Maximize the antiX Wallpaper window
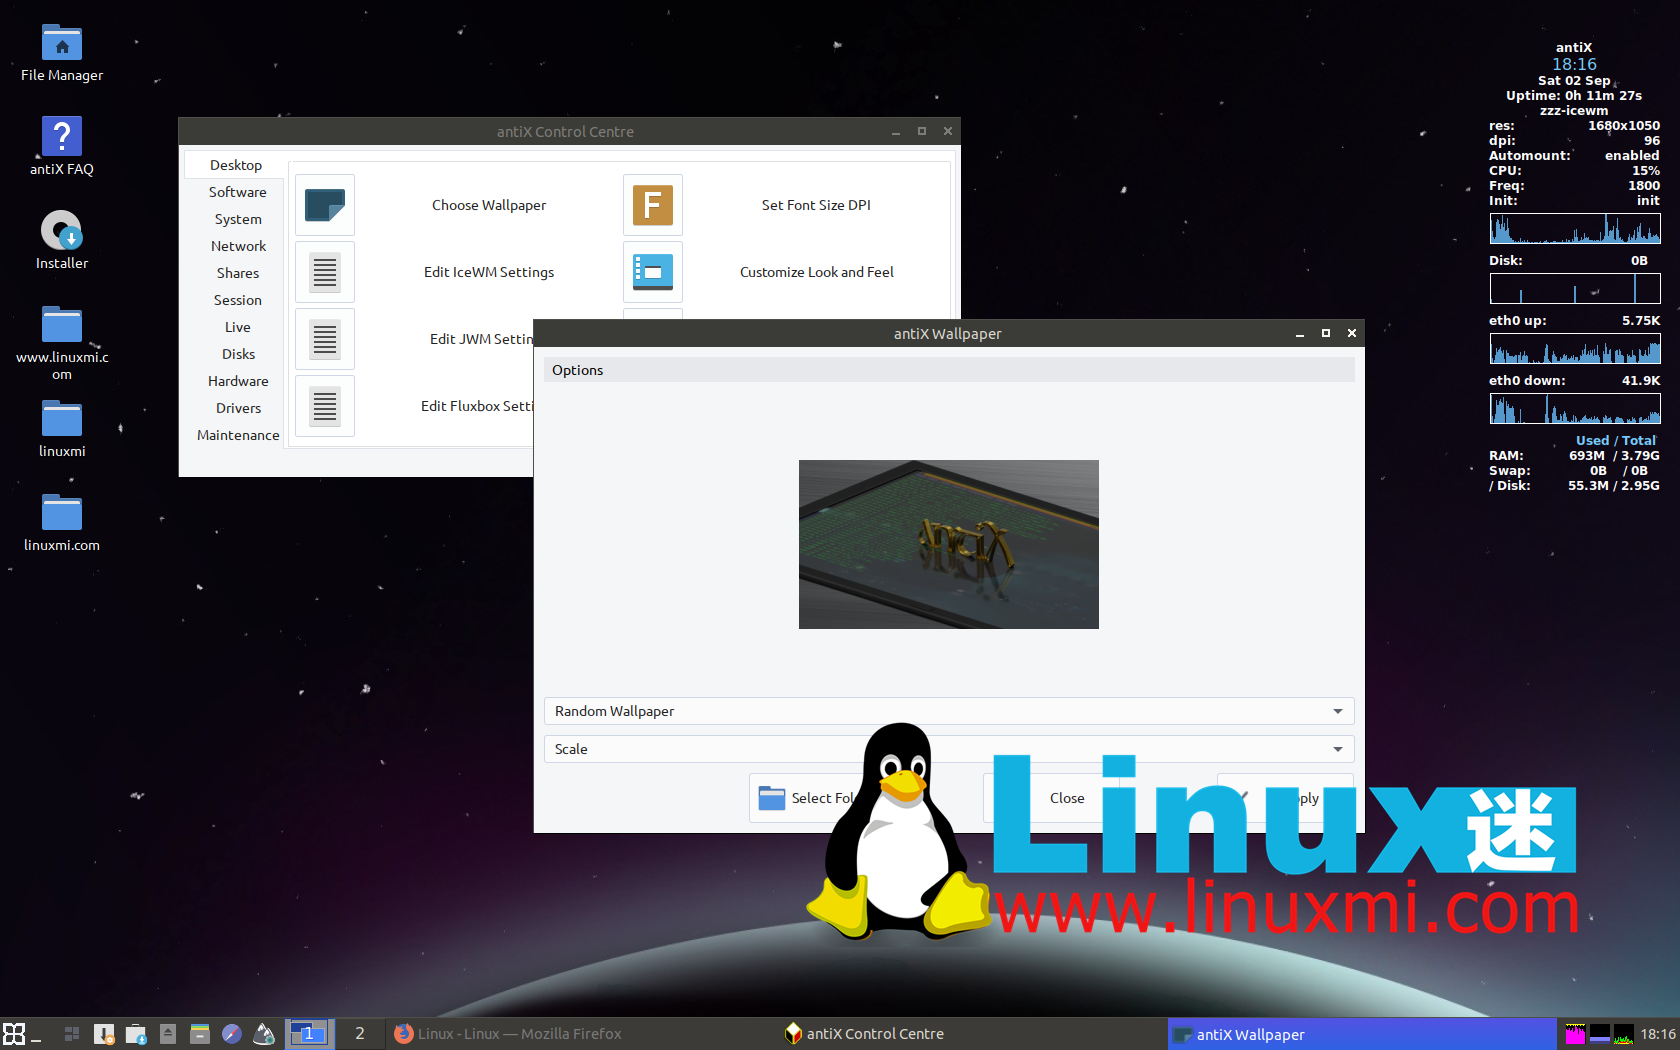 point(1326,333)
